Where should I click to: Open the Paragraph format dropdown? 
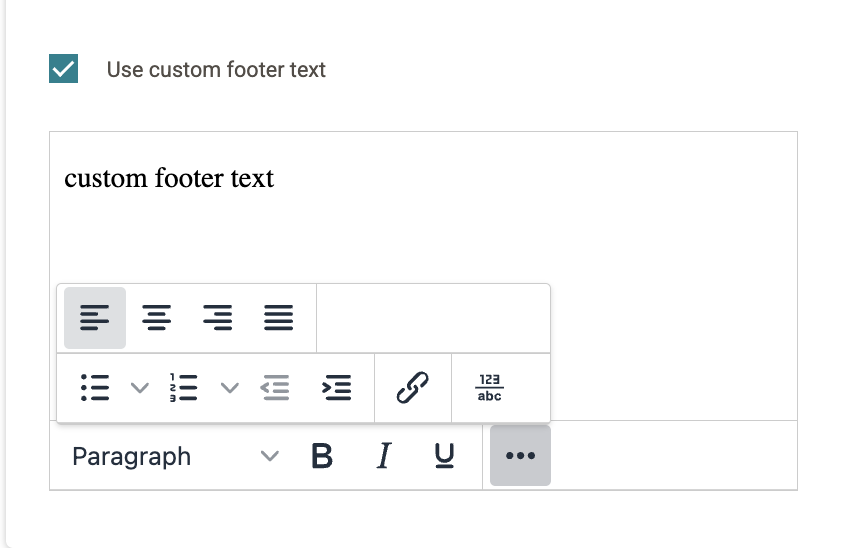pos(176,456)
